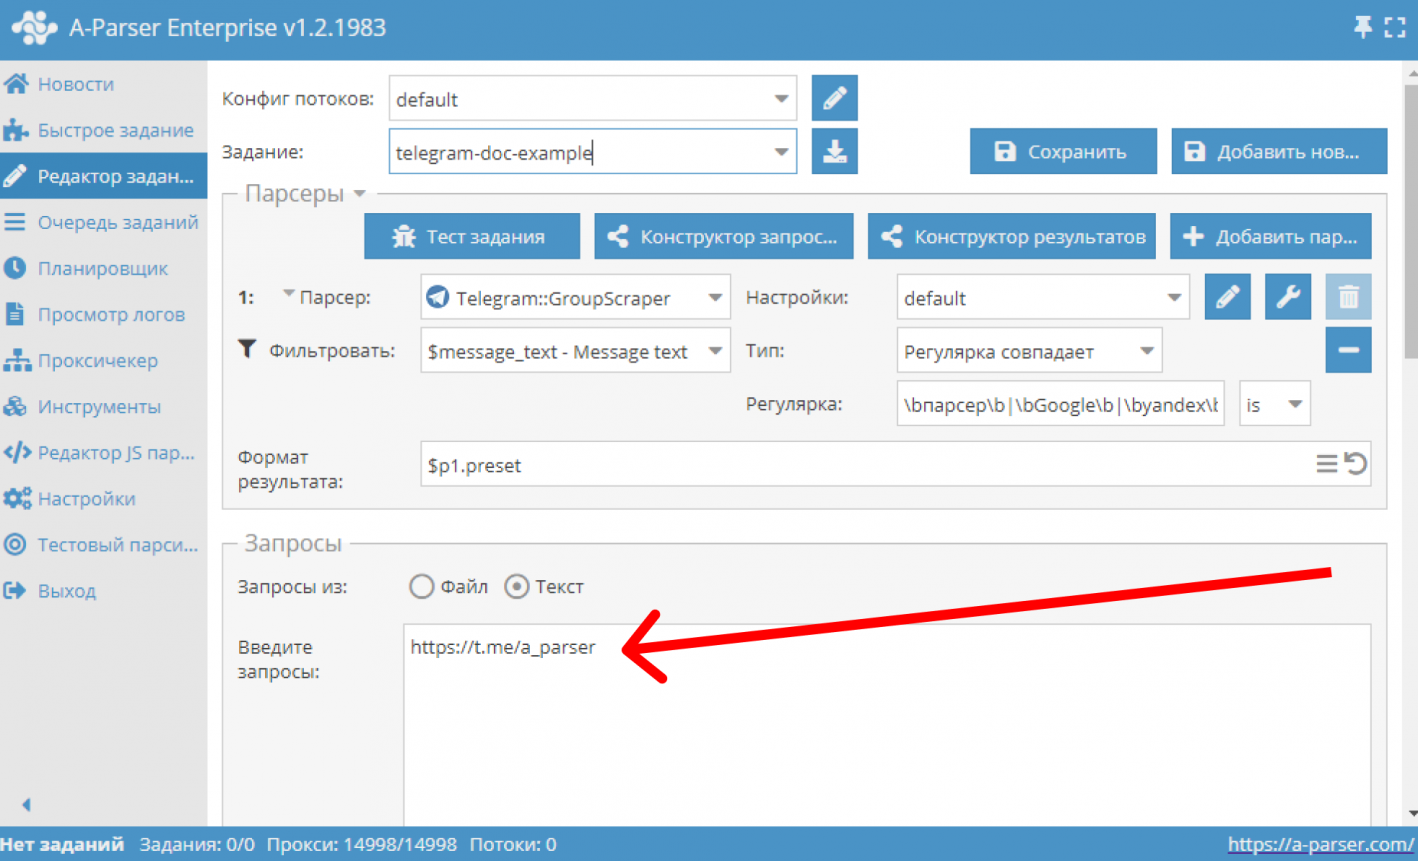Click the bug icon on Тест задания
The width and height of the screenshot is (1418, 861).
(x=404, y=237)
